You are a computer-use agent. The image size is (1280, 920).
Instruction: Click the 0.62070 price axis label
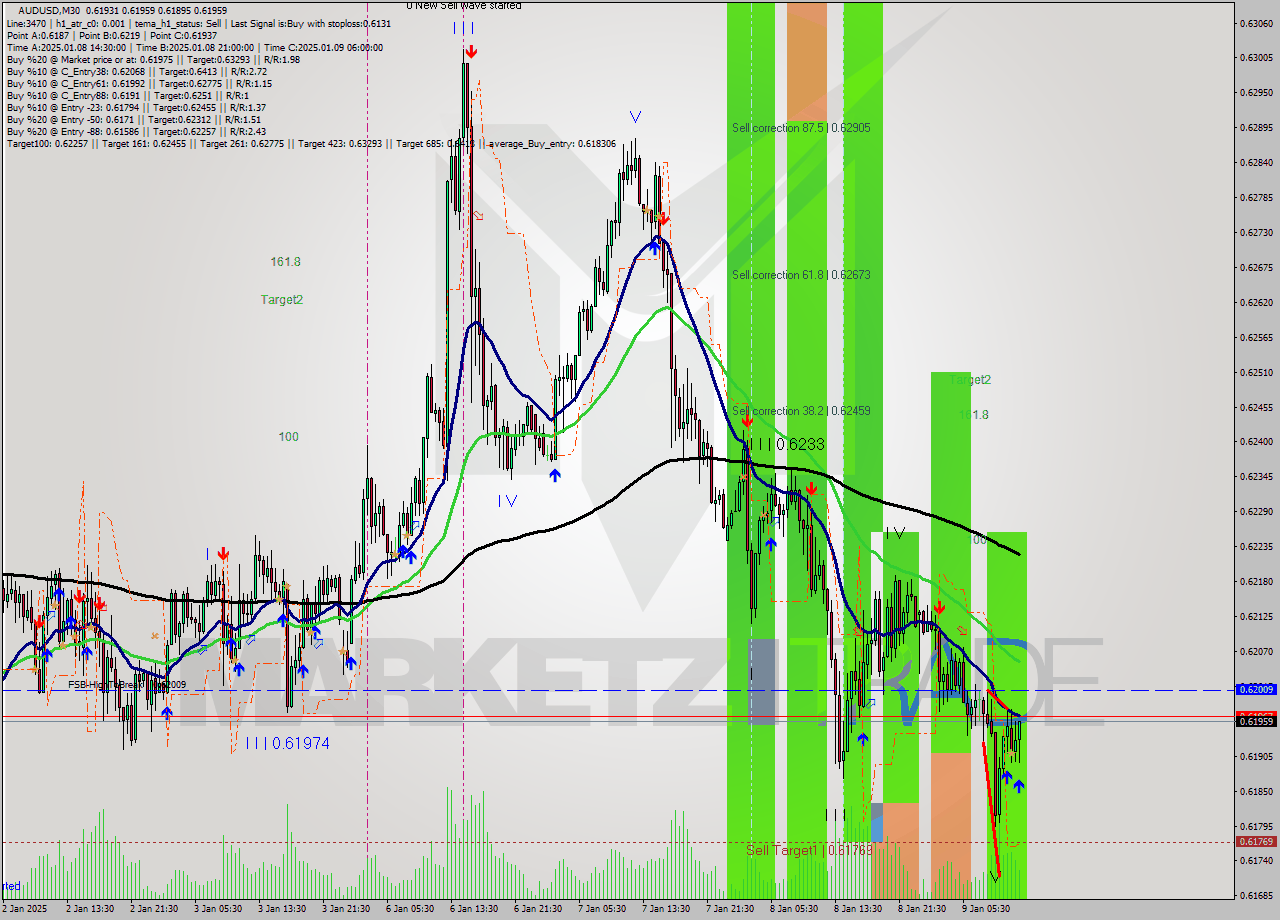pyautogui.click(x=1257, y=651)
